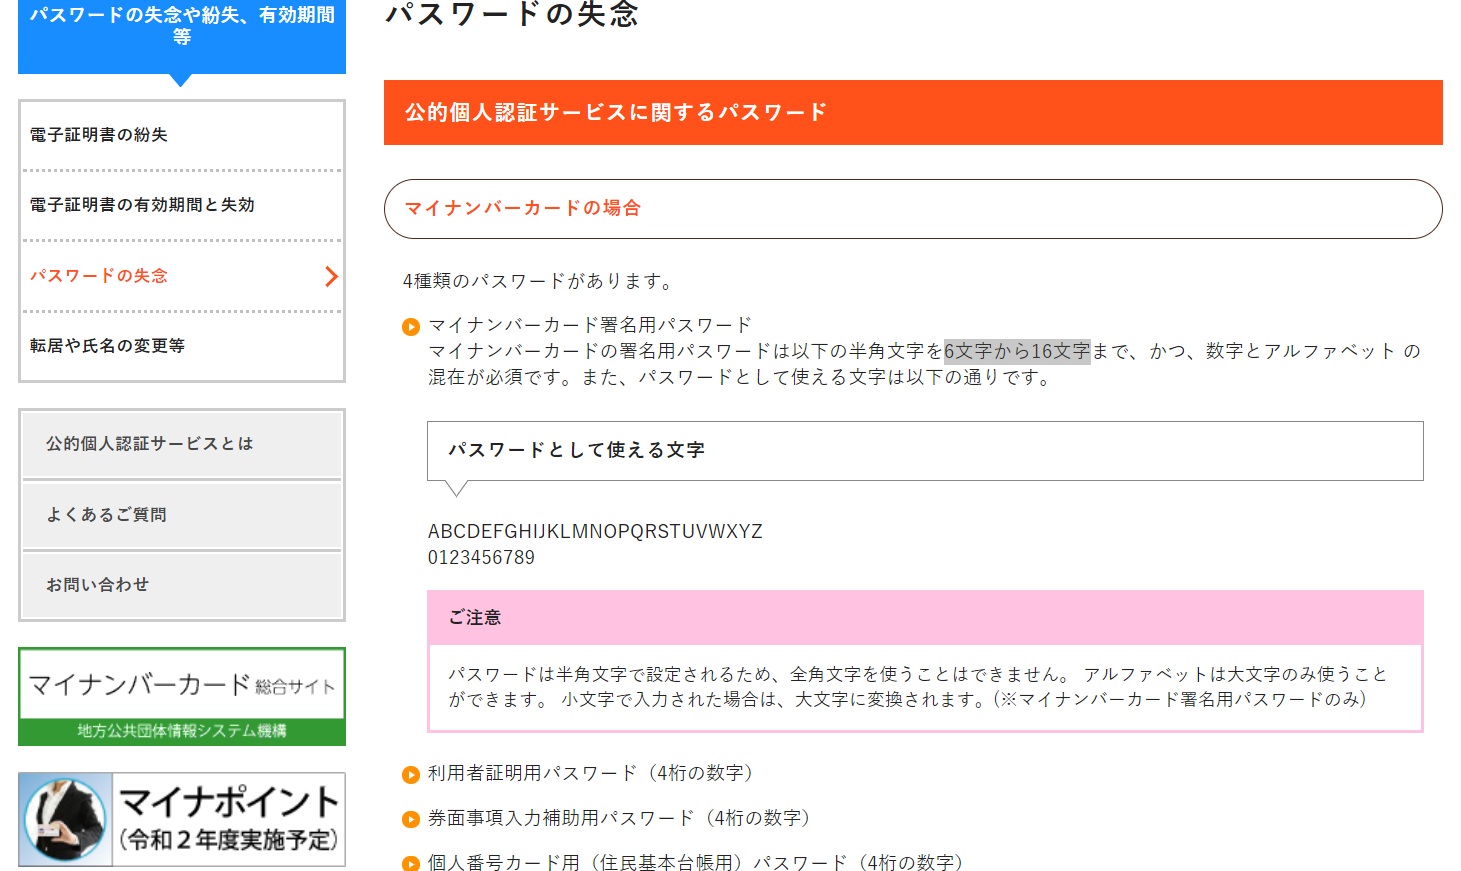Click the 0123456789 digit line
Screen dimensions: 1461x871
pos(481,557)
